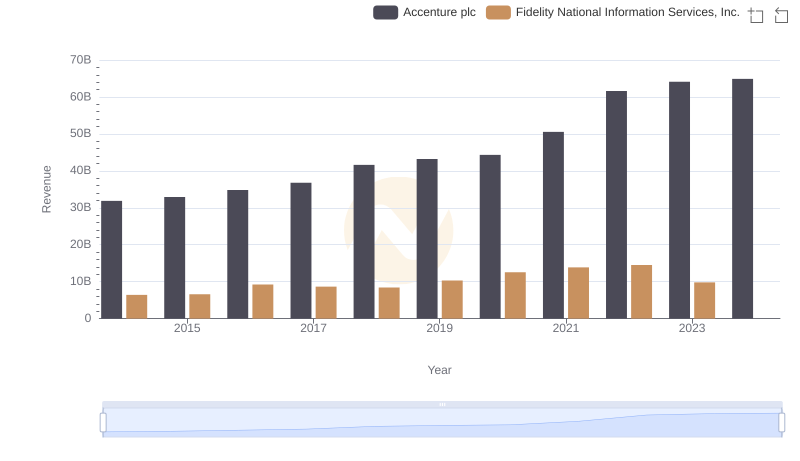Select the Accenture bar for 2021
The height and width of the screenshot is (461, 800).
pyautogui.click(x=553, y=225)
